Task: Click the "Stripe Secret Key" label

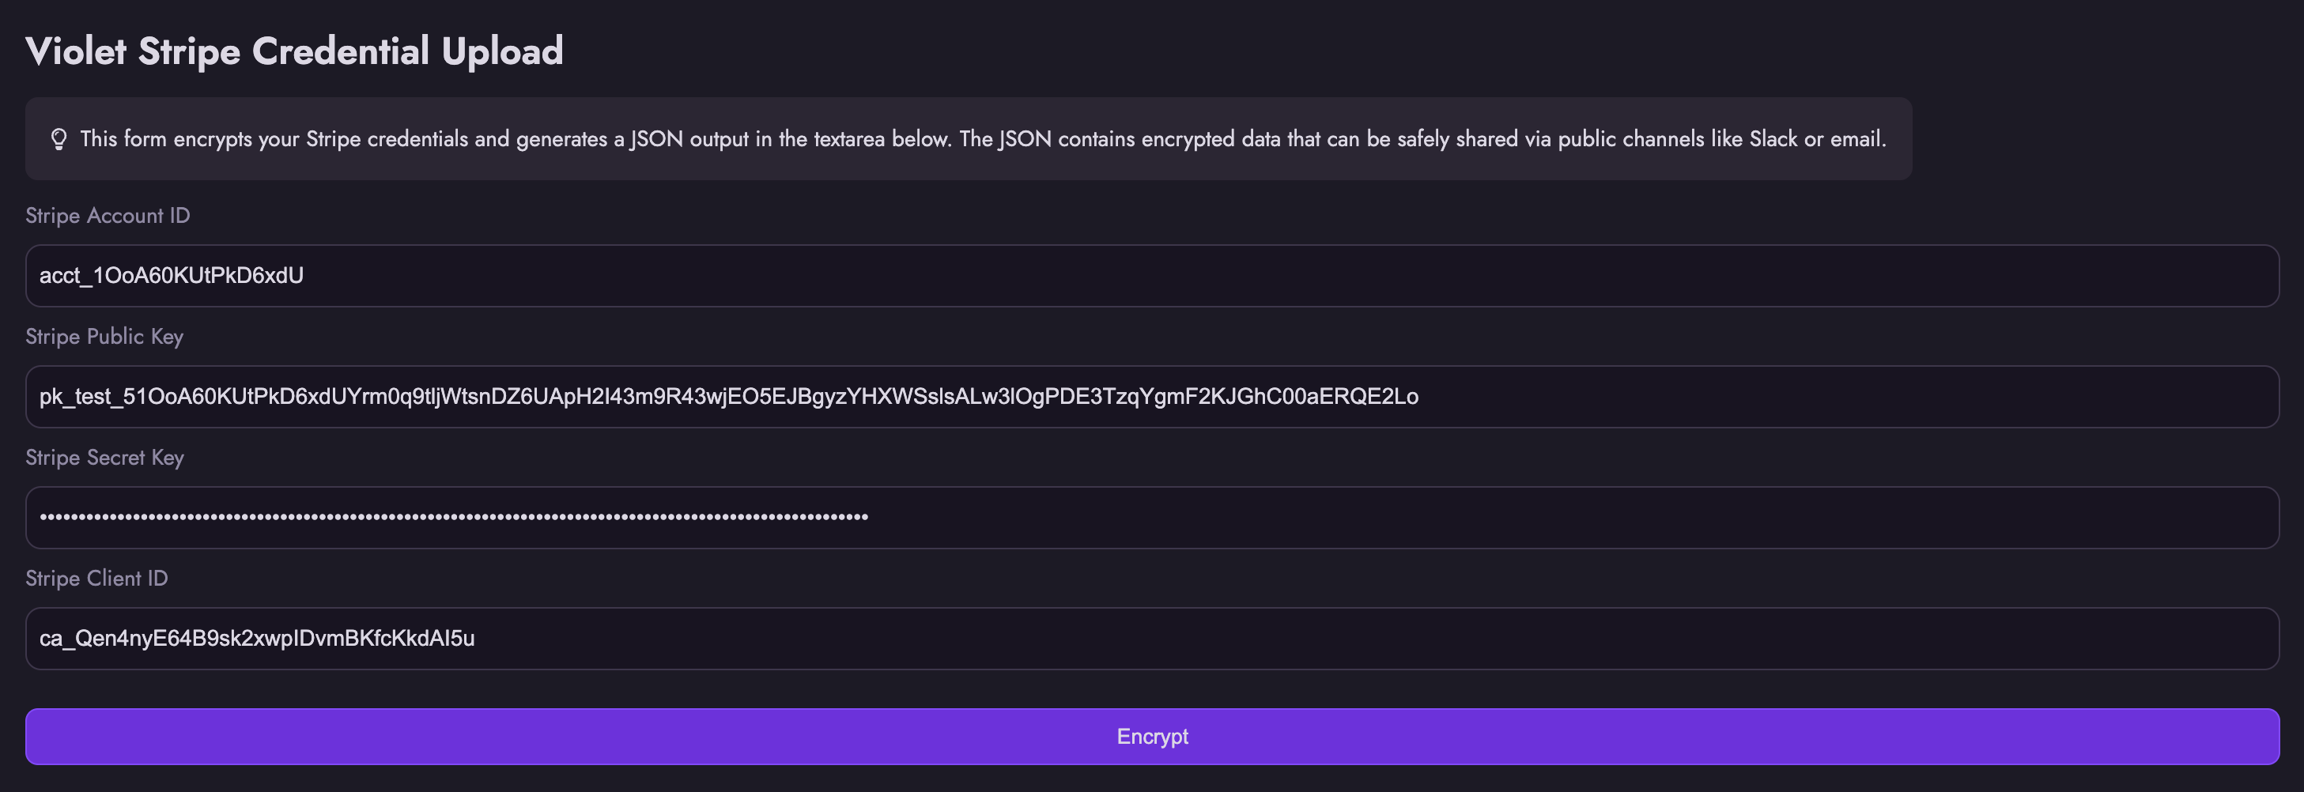Action: point(104,458)
